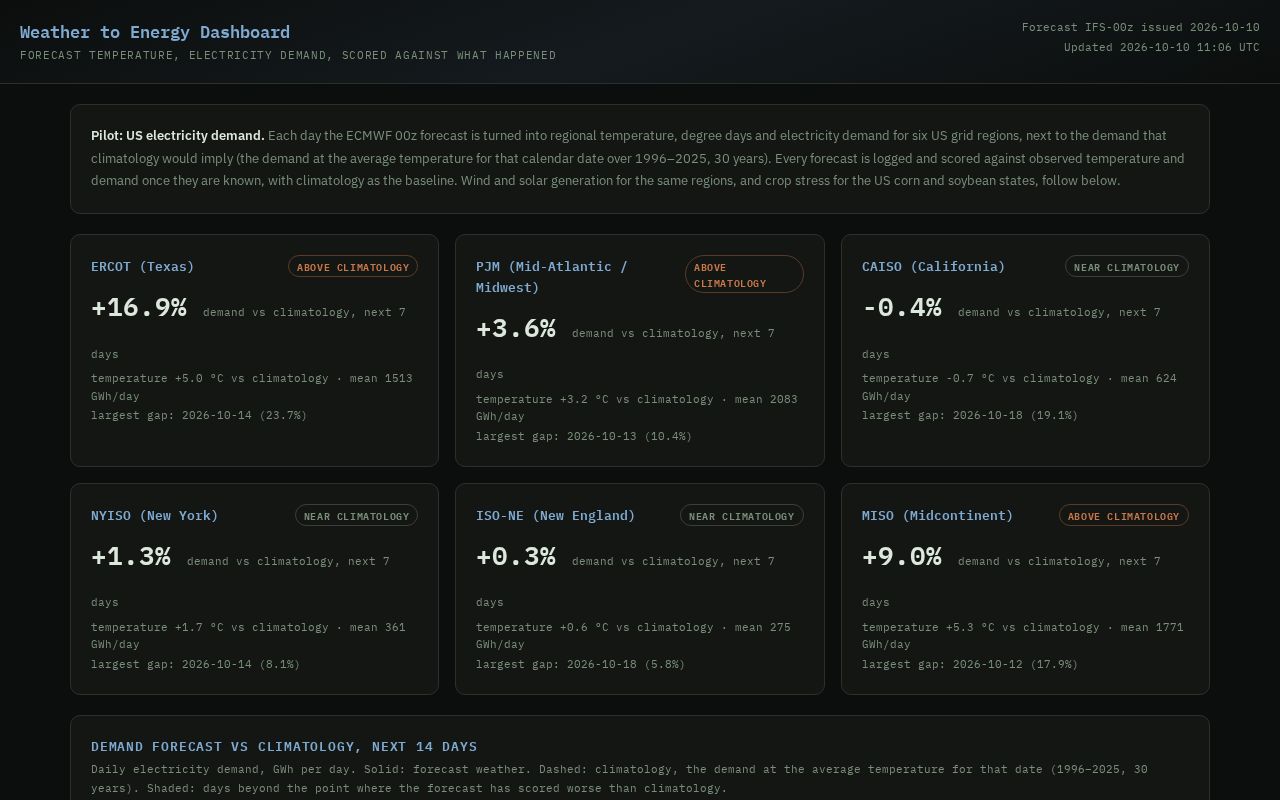
Task: Click the +3.6% demand value
Action: pos(516,328)
